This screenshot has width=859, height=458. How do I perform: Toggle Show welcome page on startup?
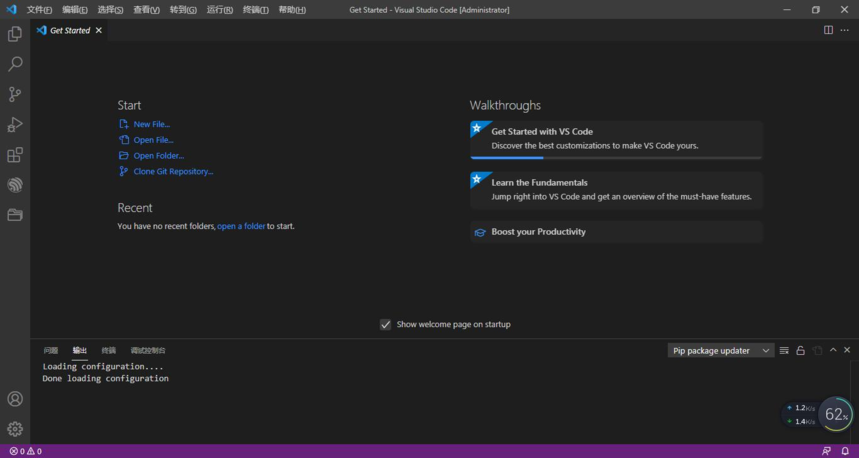point(386,325)
